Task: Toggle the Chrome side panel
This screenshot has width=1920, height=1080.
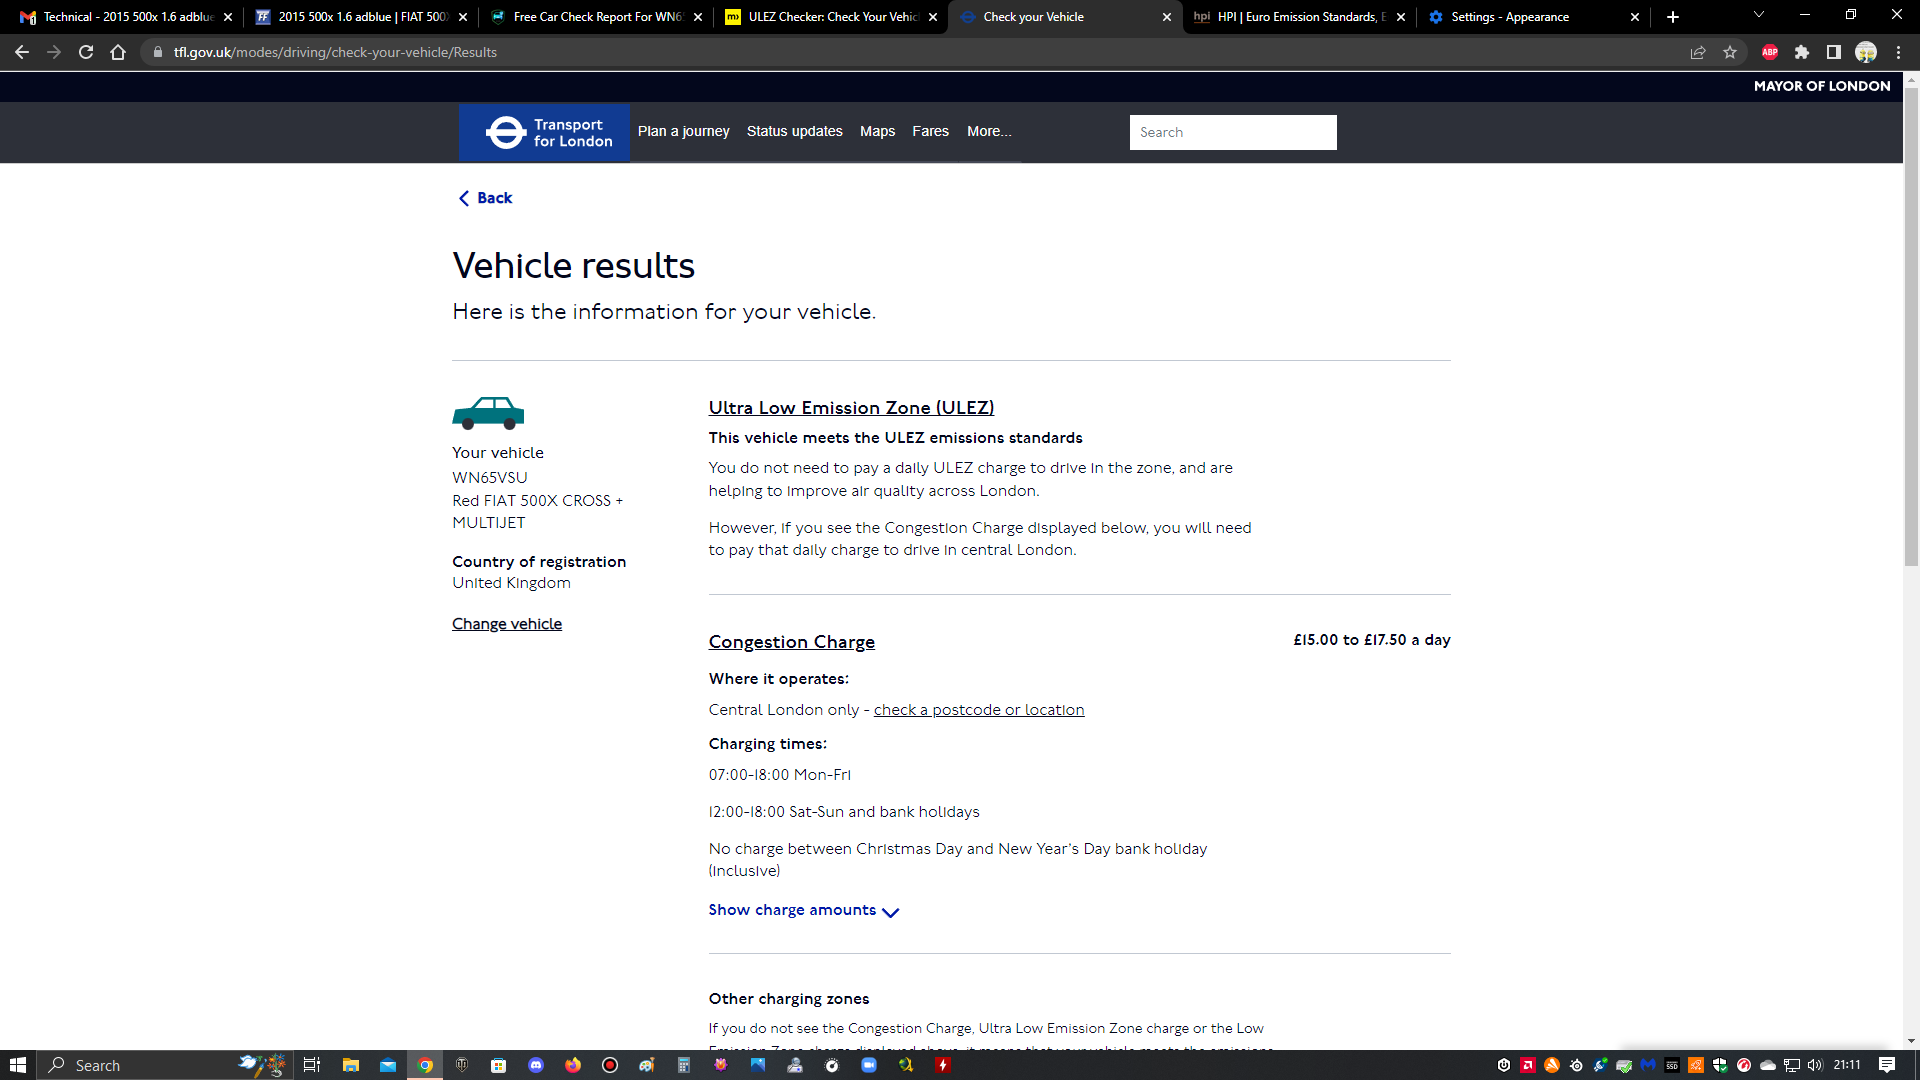Action: [x=1834, y=52]
